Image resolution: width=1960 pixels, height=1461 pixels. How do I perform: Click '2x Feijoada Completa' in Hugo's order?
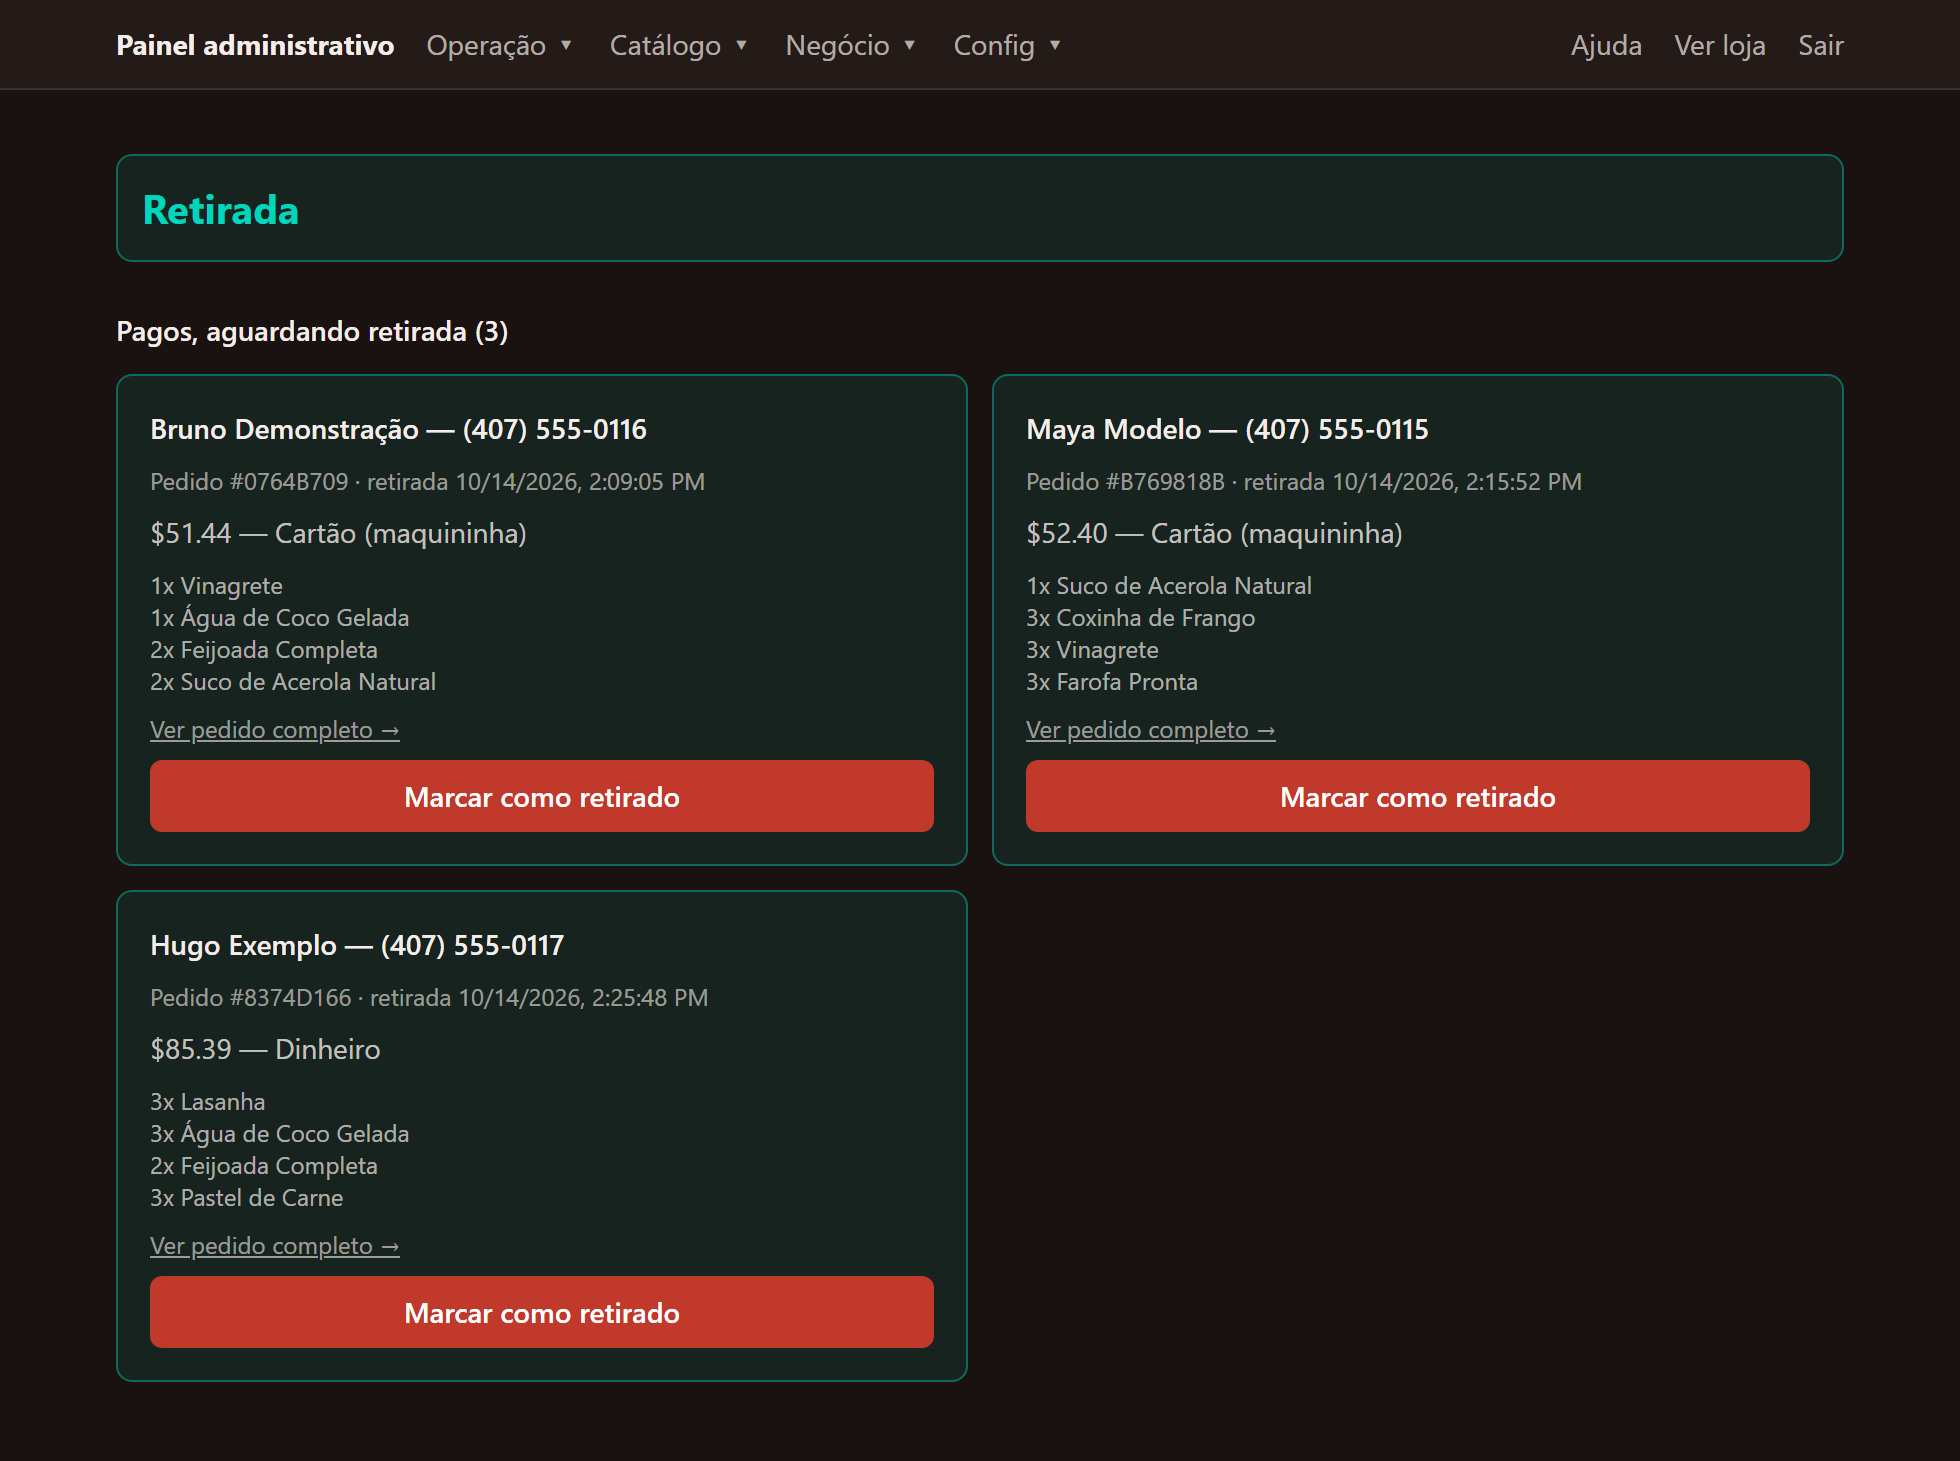264,1166
